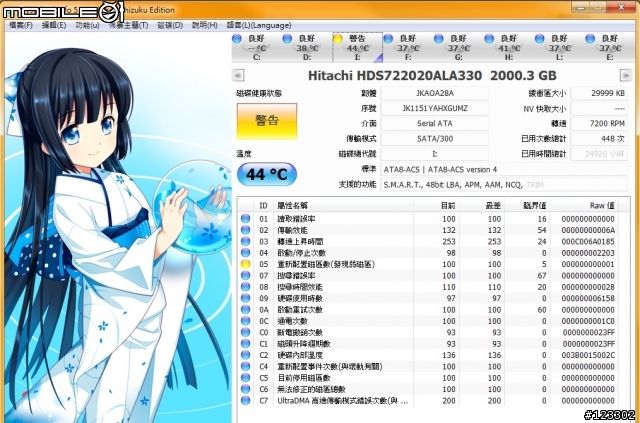Screen dimensions: 640x423
Task: Open the 編輯(E) menu
Action: (54, 25)
